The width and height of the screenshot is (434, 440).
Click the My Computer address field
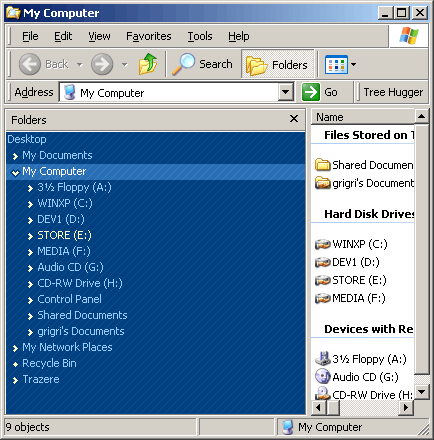click(x=169, y=92)
